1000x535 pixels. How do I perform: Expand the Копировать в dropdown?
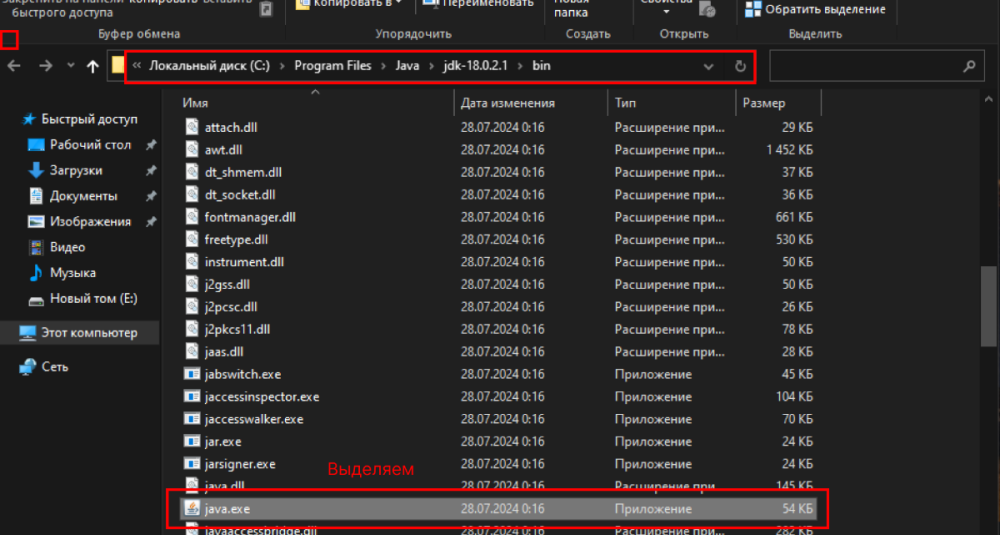coord(397,4)
